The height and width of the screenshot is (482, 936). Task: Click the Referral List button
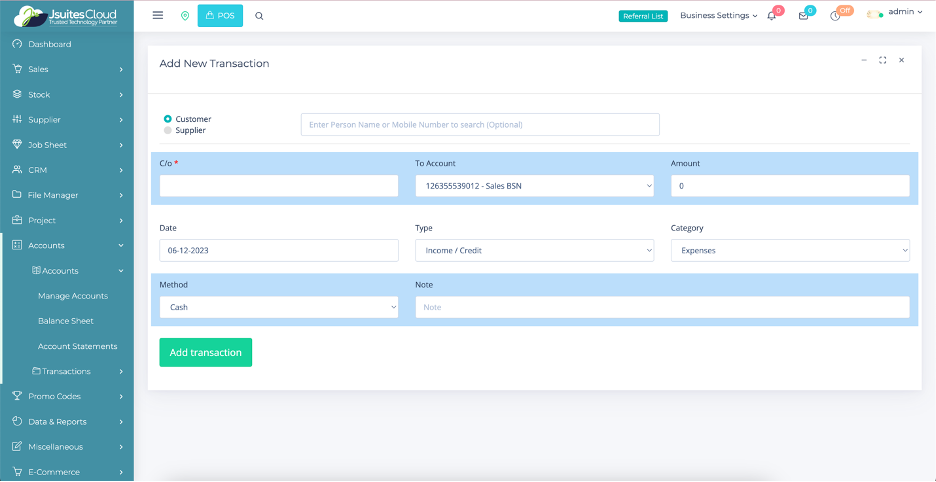(x=643, y=16)
